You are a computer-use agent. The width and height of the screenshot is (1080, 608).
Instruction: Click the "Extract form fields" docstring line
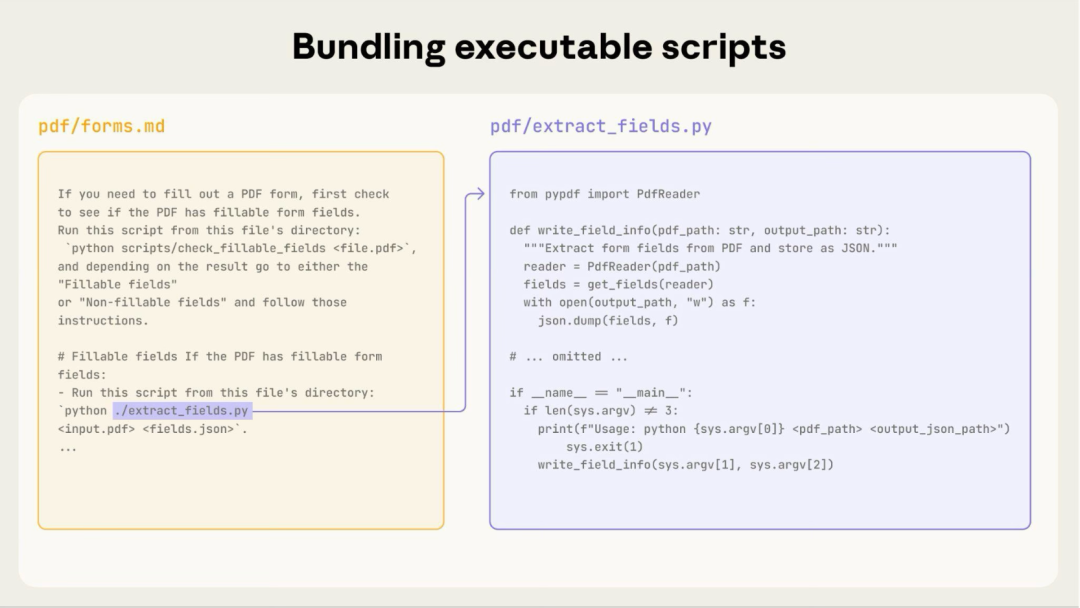click(x=709, y=248)
